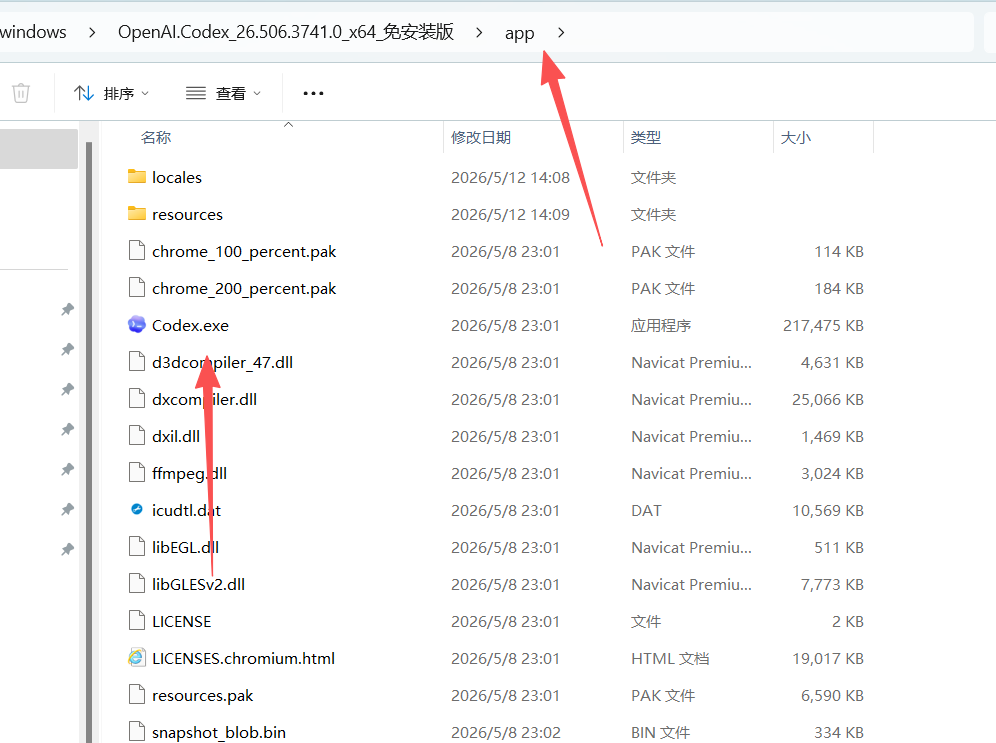Click the 10,569 KB size value
Image resolution: width=996 pixels, height=743 pixels.
(828, 511)
